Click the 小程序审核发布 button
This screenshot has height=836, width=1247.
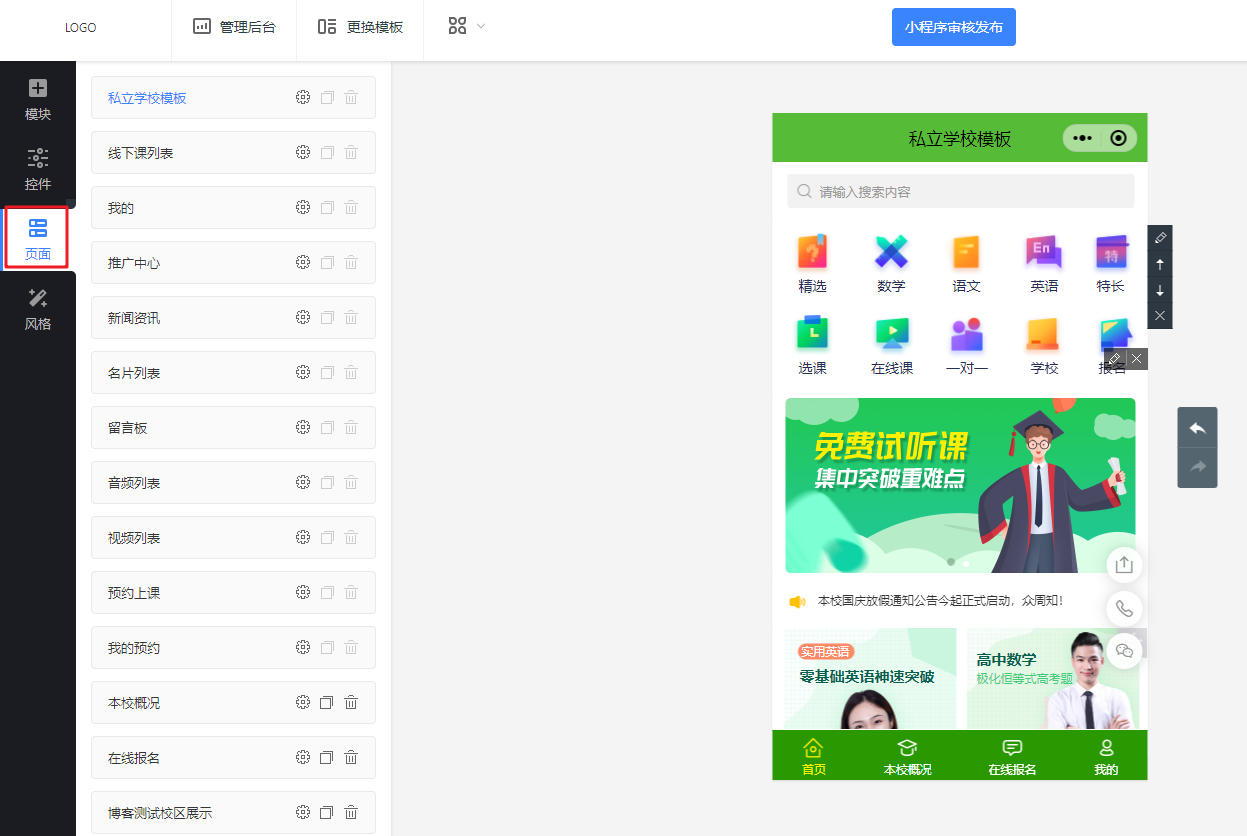point(954,27)
